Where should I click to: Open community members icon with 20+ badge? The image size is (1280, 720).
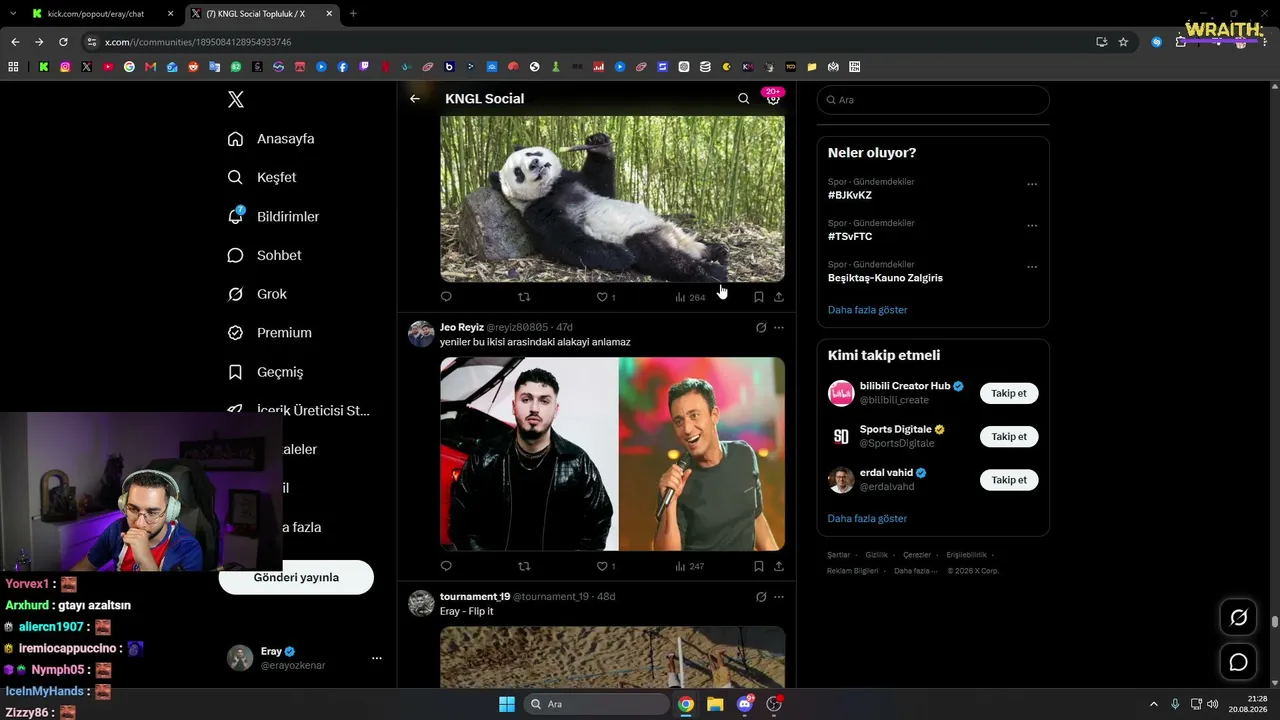pyautogui.click(x=773, y=98)
